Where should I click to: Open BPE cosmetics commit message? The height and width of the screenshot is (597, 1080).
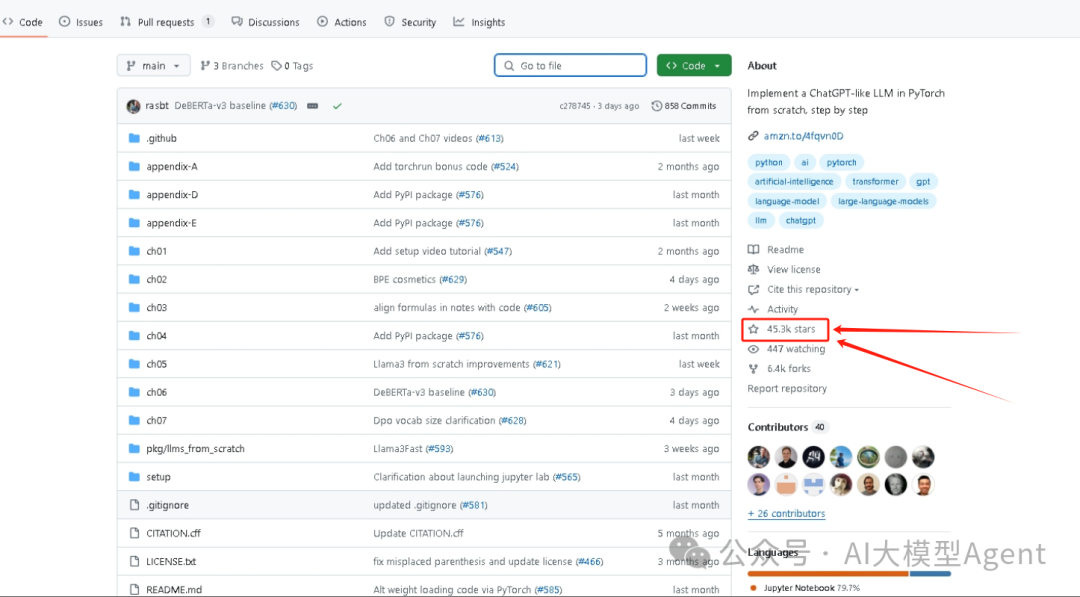404,279
